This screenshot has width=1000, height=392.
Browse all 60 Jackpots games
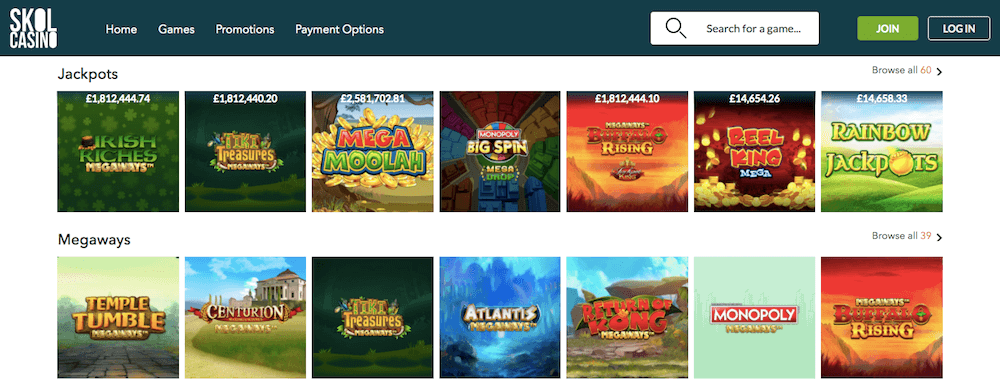coord(902,70)
